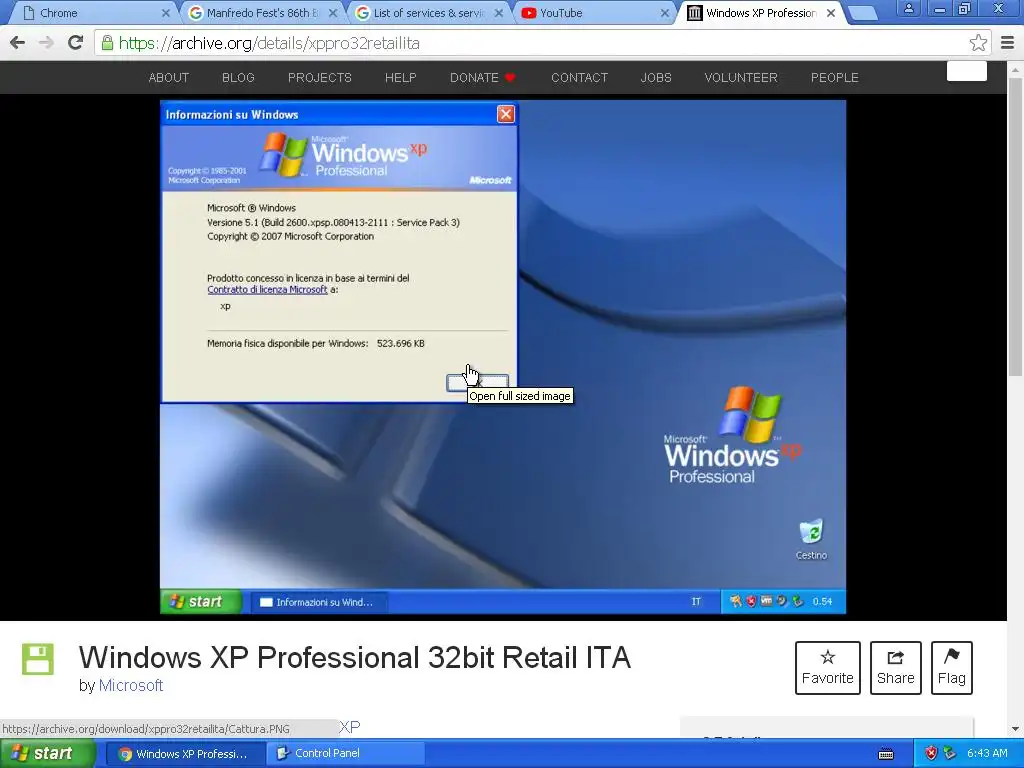Click the 6:43 AM clock
Viewport: 1024px width, 768px height.
(987, 754)
